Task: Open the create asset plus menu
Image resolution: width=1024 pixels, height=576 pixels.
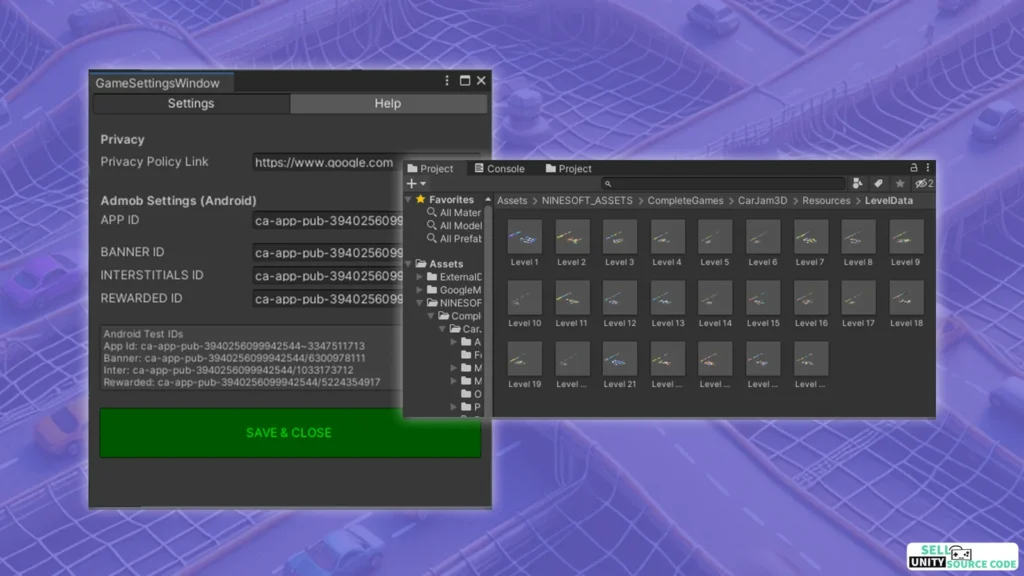Action: click(412, 184)
